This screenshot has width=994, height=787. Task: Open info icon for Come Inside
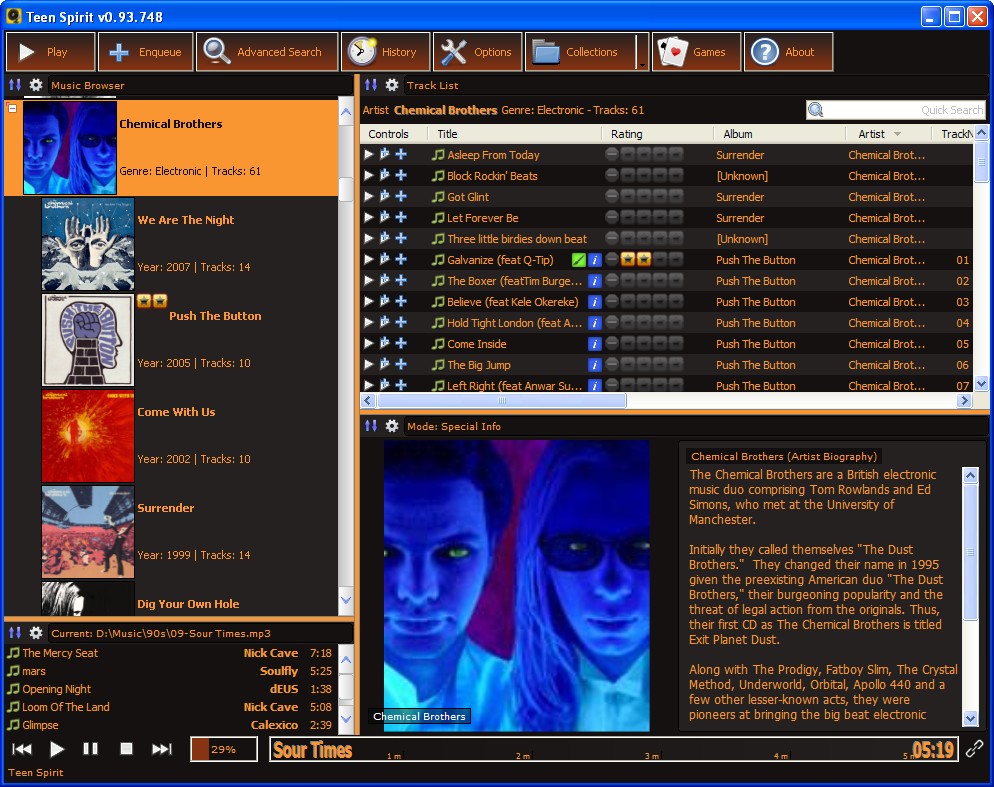(x=595, y=344)
